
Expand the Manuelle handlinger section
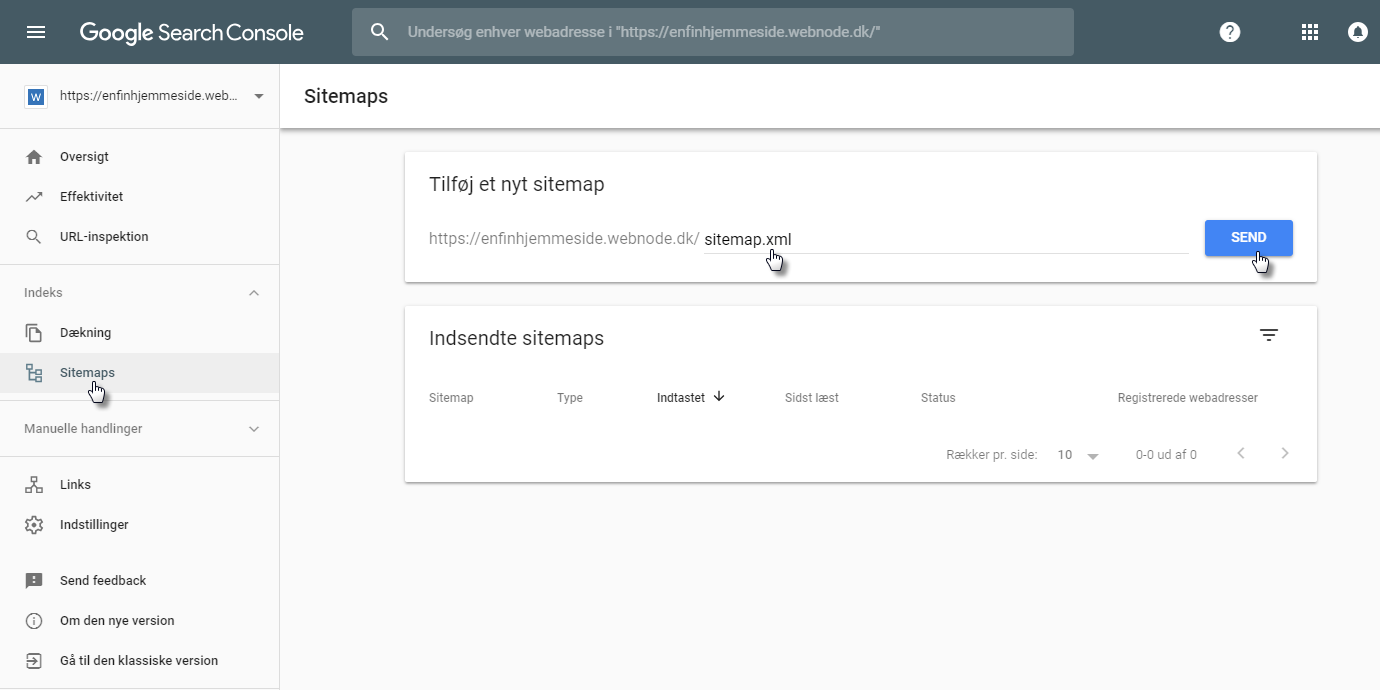[x=254, y=429]
